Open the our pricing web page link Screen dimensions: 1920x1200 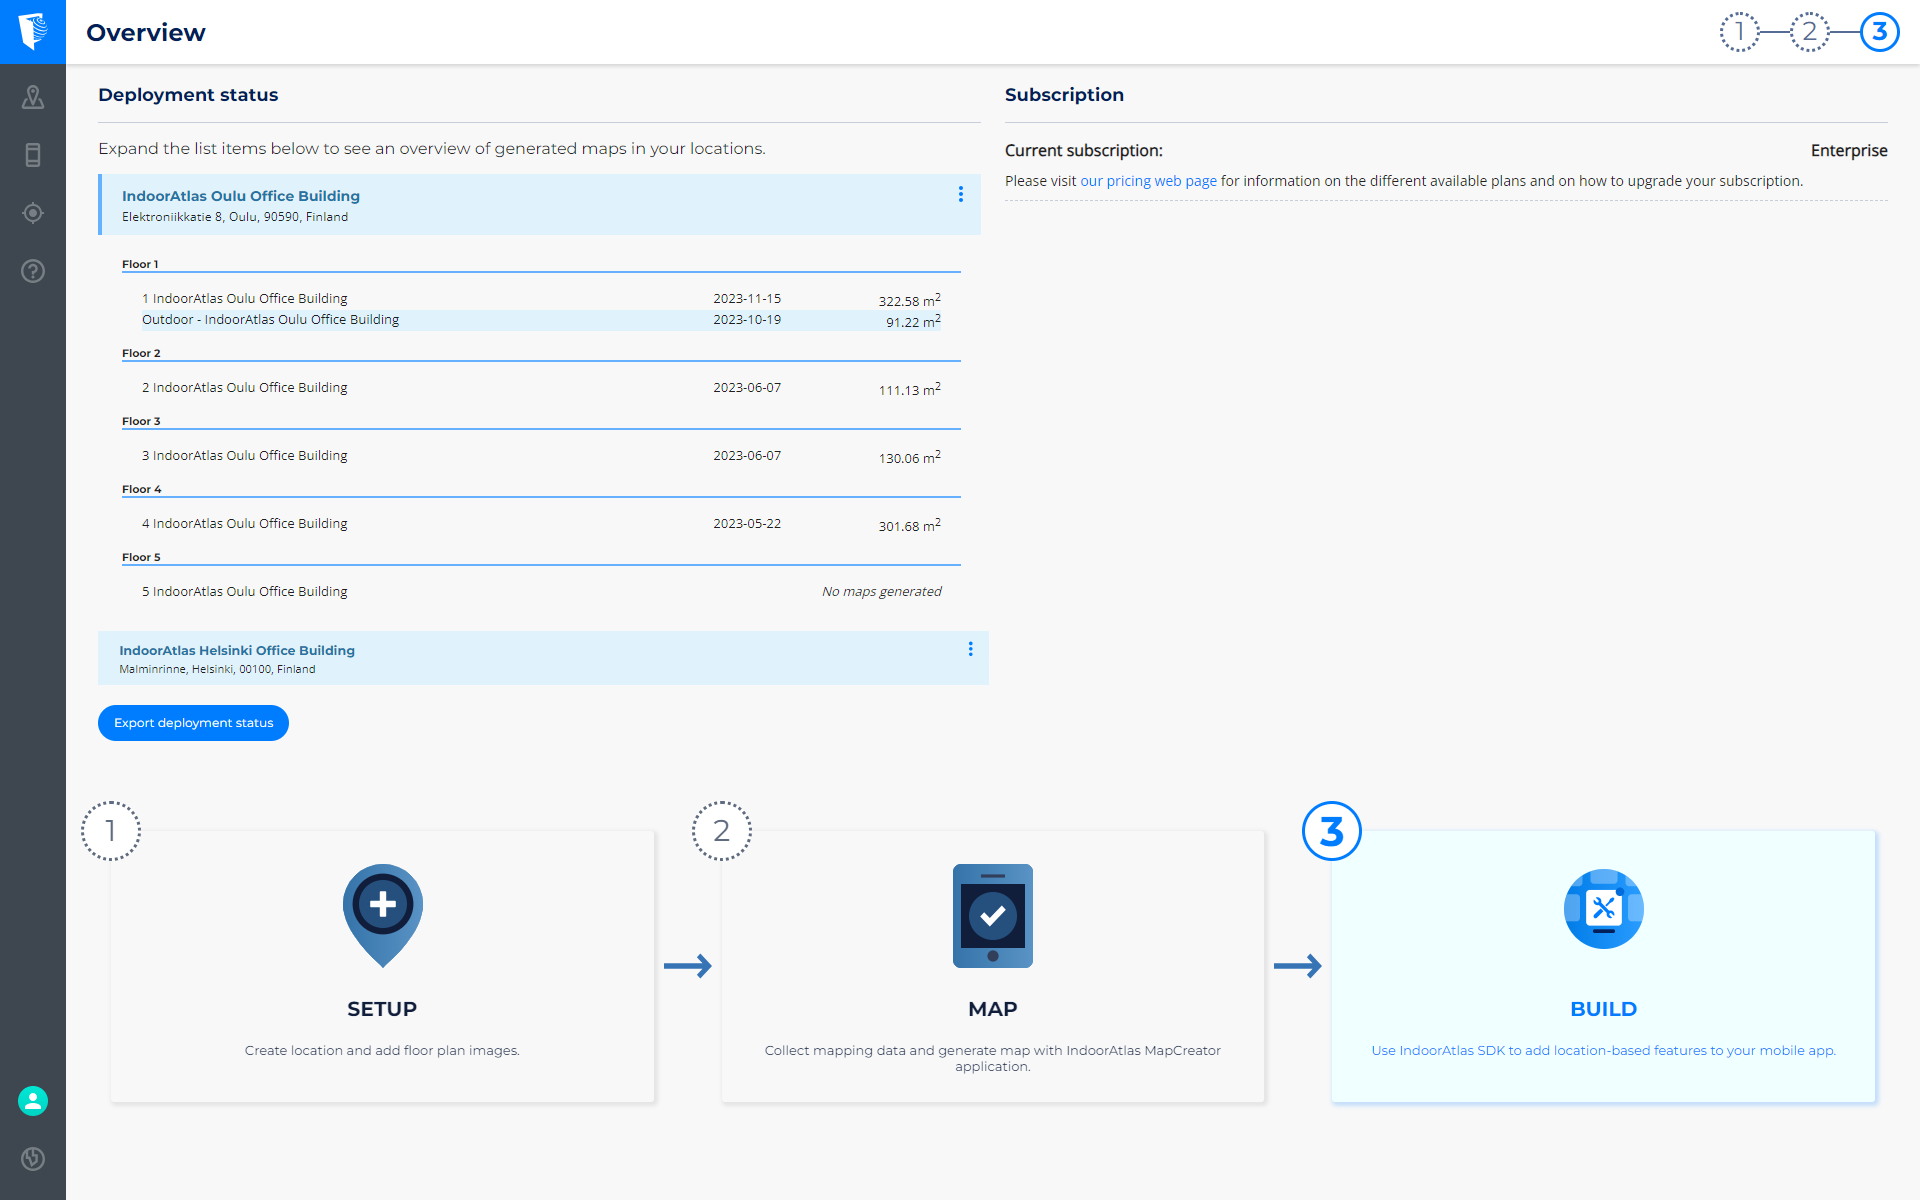tap(1148, 181)
